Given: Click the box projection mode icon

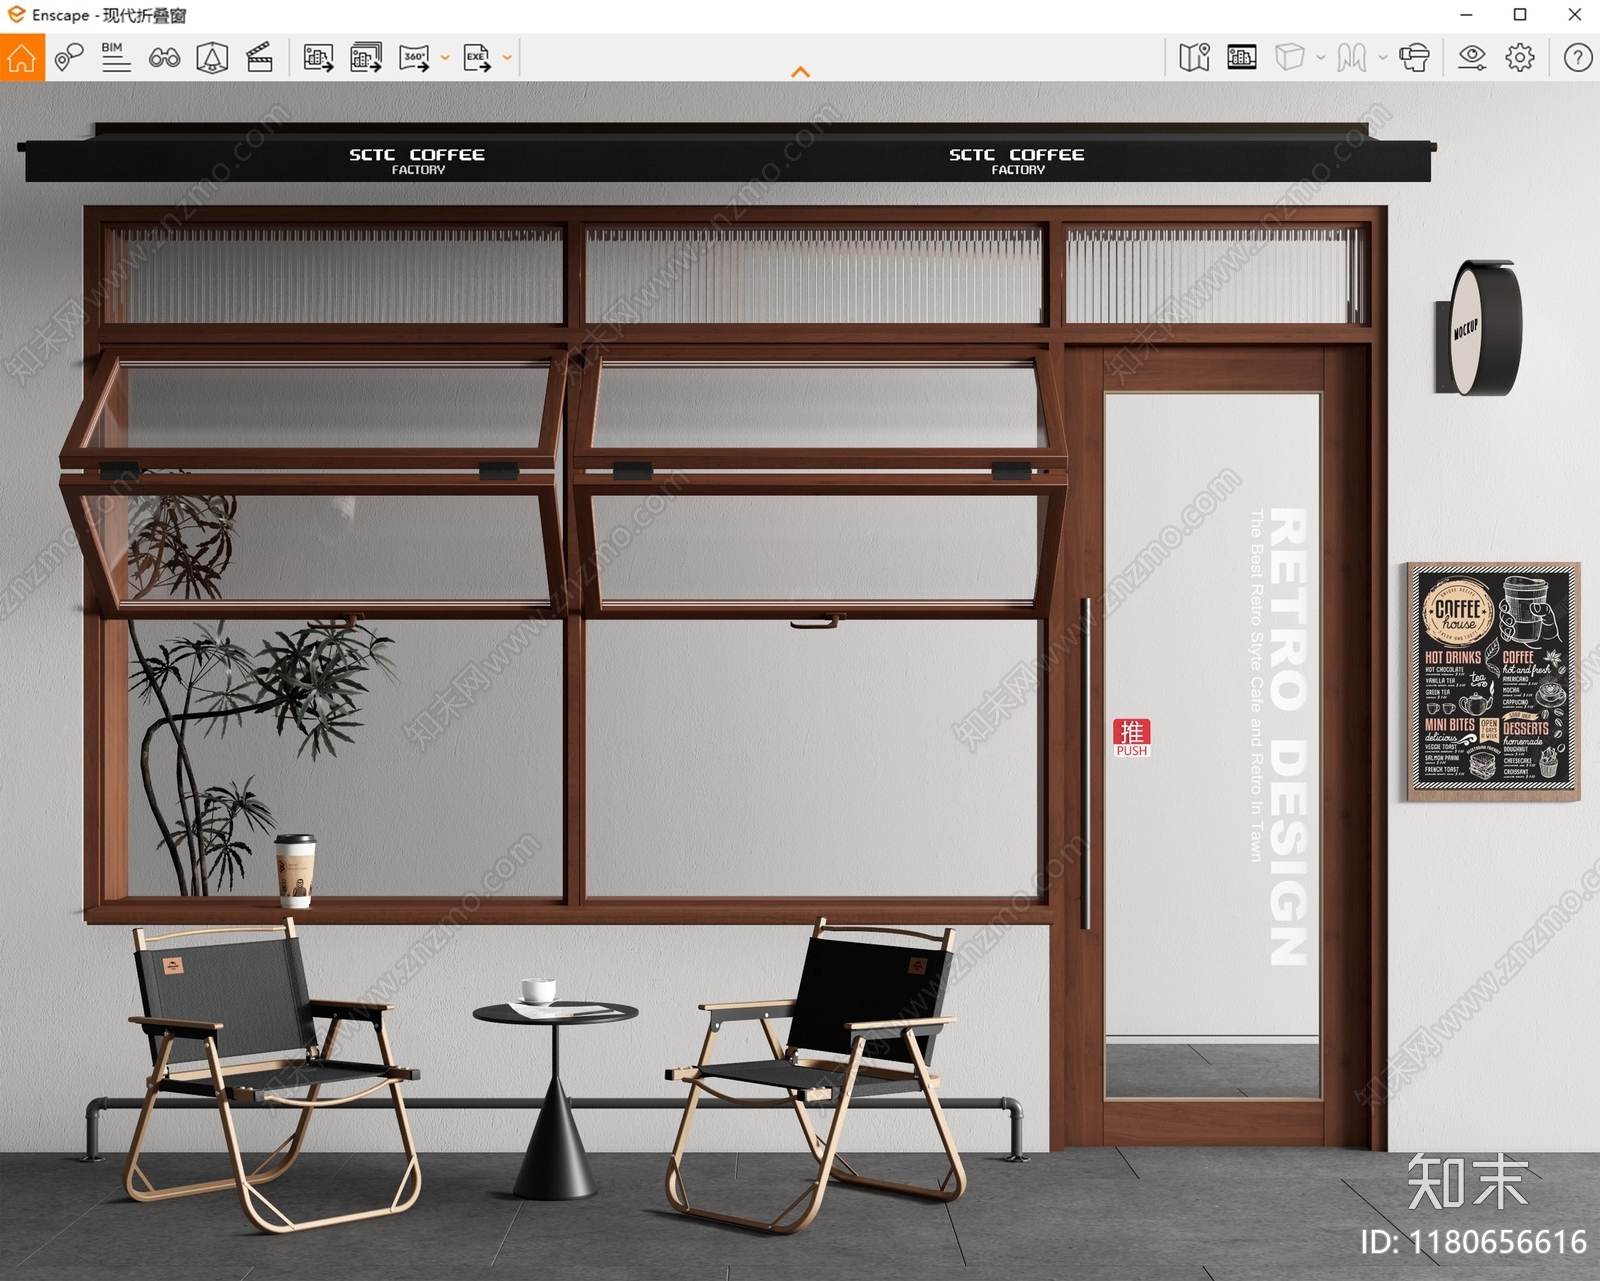Looking at the screenshot, I should pos(1290,57).
